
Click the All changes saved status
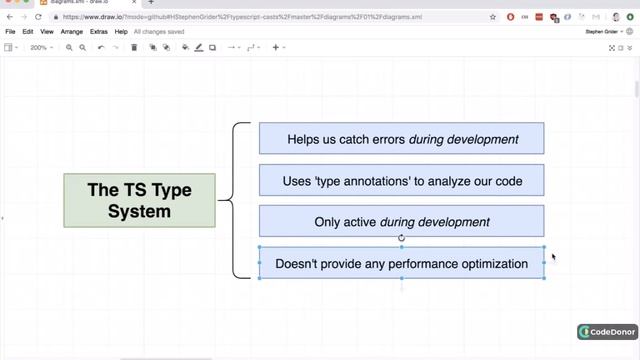pos(159,31)
